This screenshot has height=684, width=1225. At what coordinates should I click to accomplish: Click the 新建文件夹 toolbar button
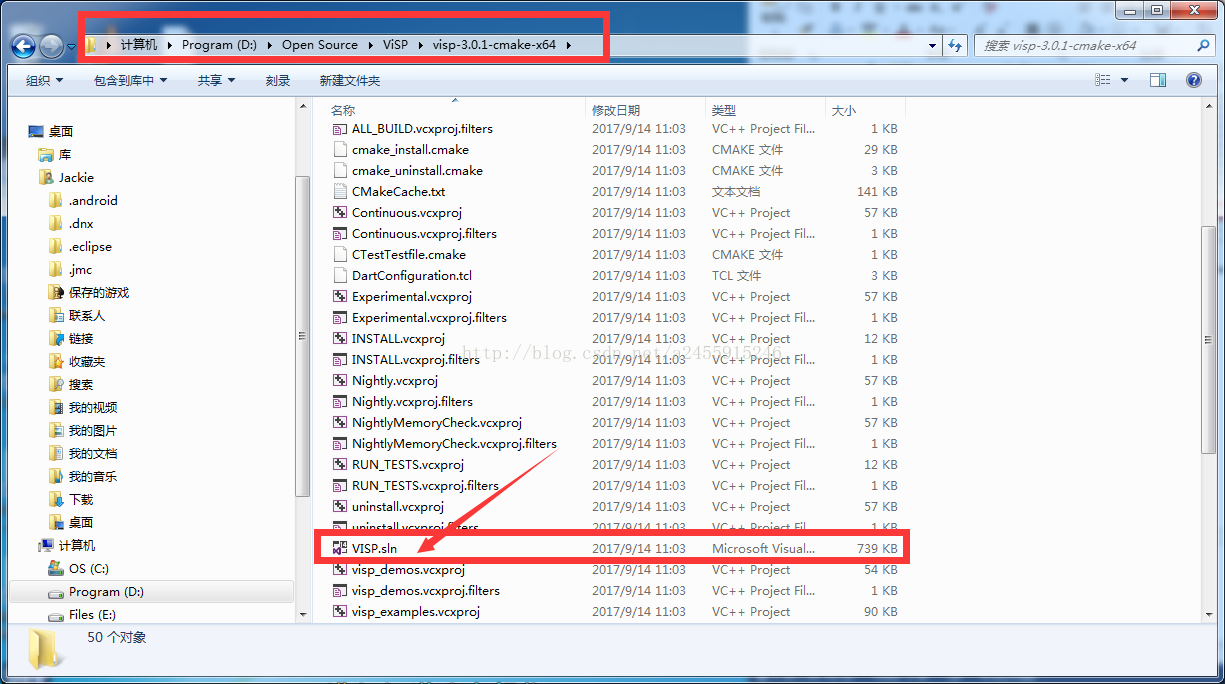click(x=350, y=80)
